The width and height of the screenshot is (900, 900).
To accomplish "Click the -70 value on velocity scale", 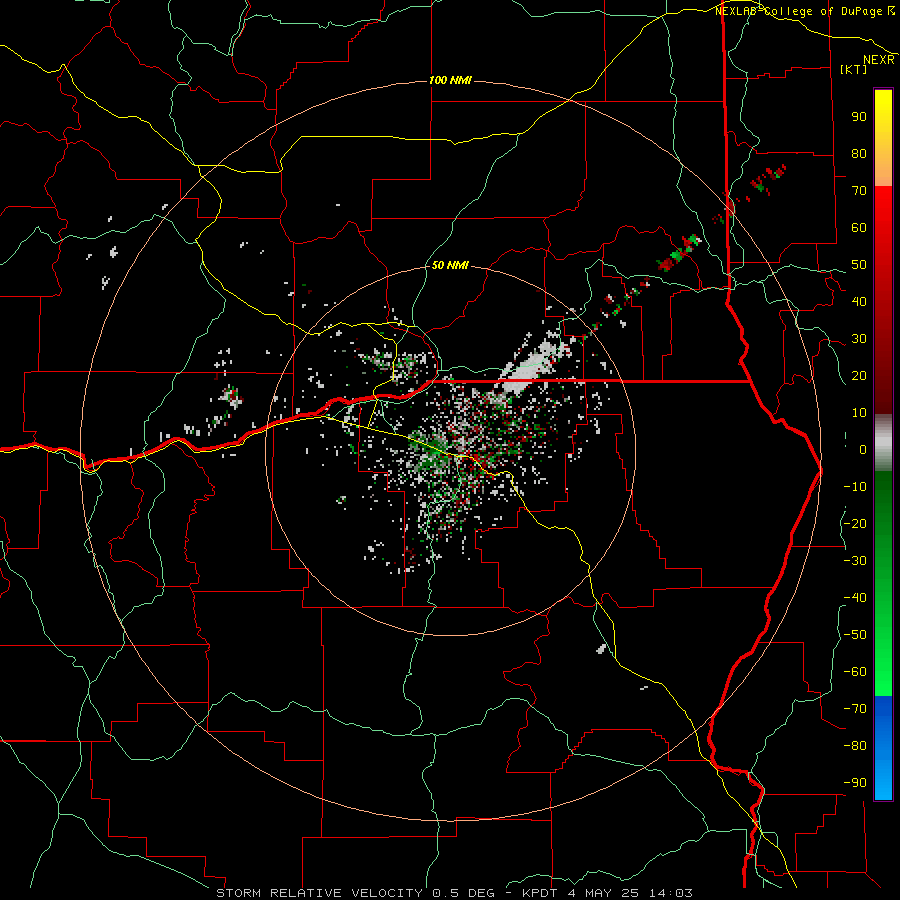I will click(855, 709).
